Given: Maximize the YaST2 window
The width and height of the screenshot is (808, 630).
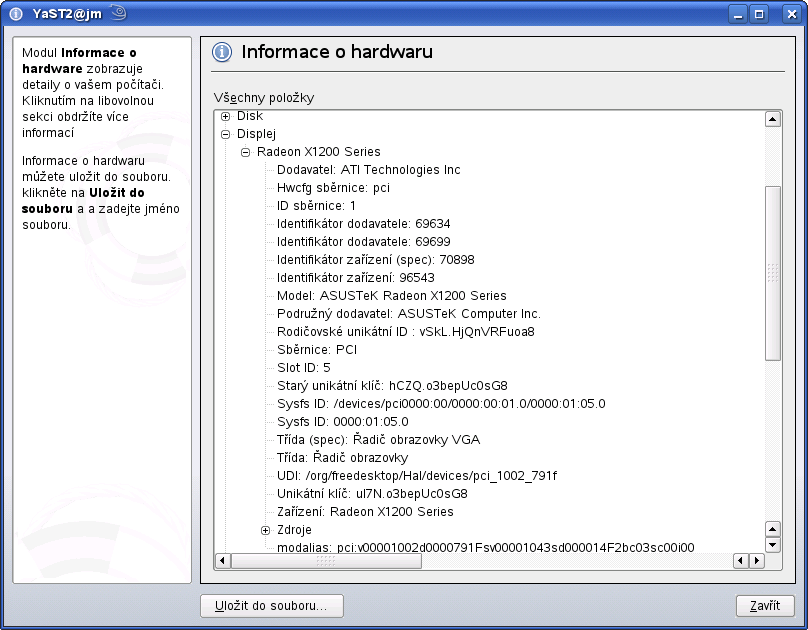Looking at the screenshot, I should pos(759,14).
